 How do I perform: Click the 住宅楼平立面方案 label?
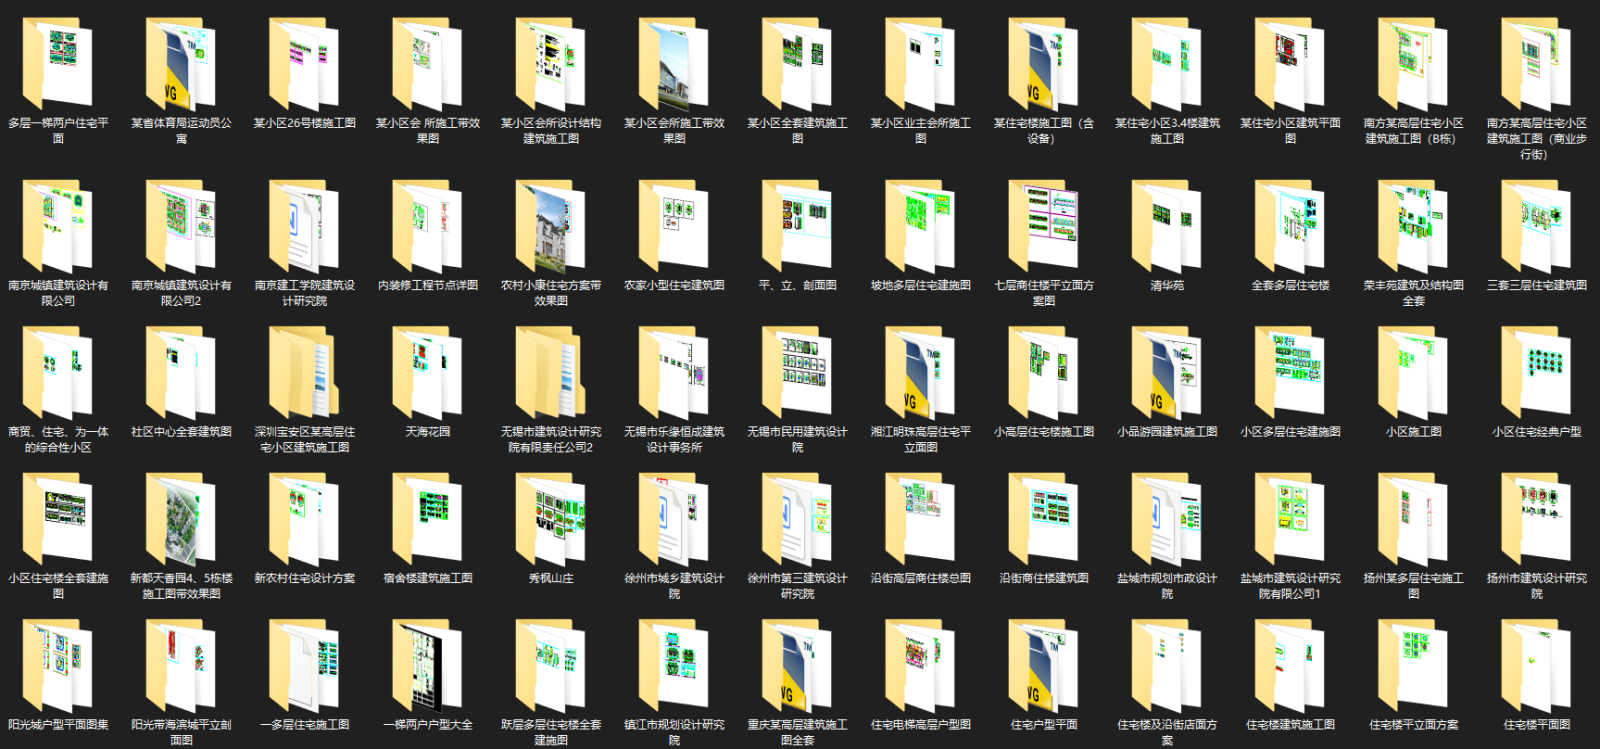pyautogui.click(x=1413, y=724)
